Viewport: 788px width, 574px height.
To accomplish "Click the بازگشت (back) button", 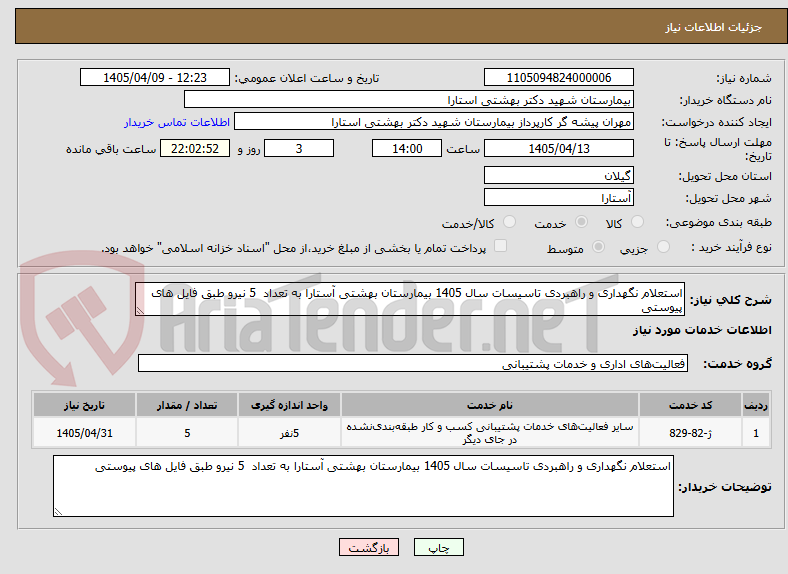I will 369,547.
